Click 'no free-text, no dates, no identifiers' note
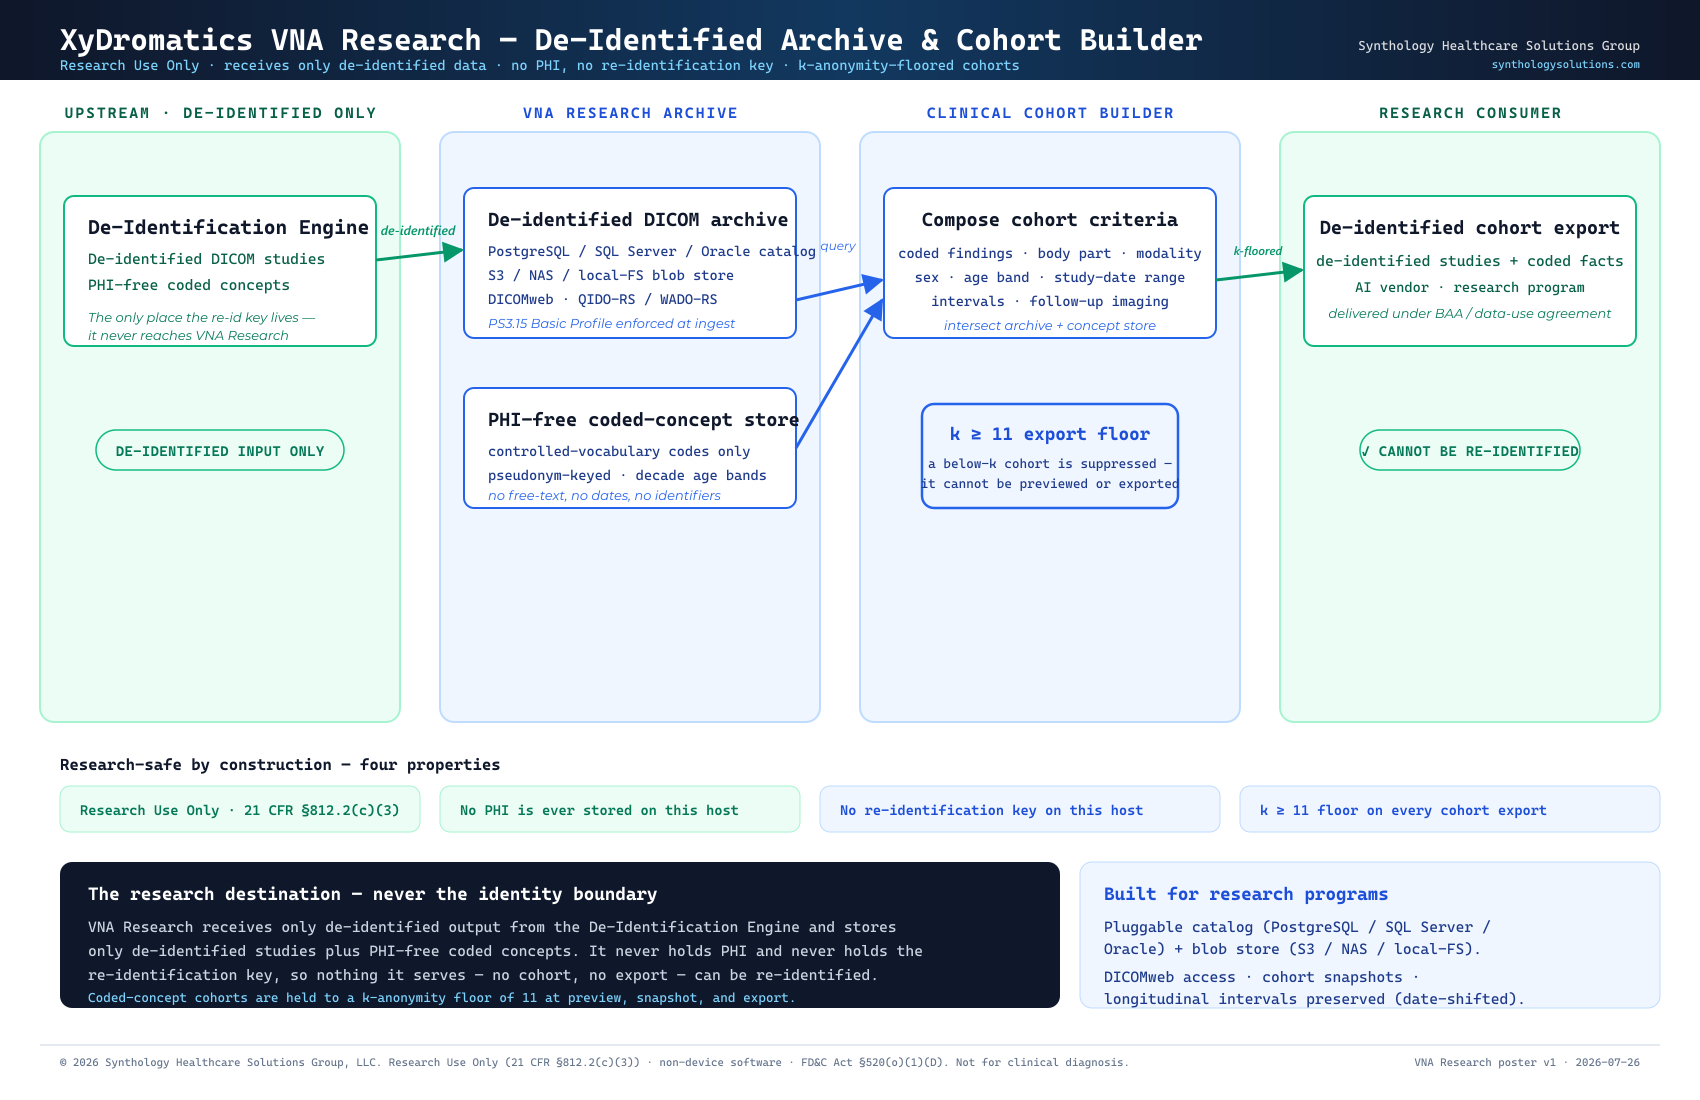The width and height of the screenshot is (1700, 1100). point(604,496)
